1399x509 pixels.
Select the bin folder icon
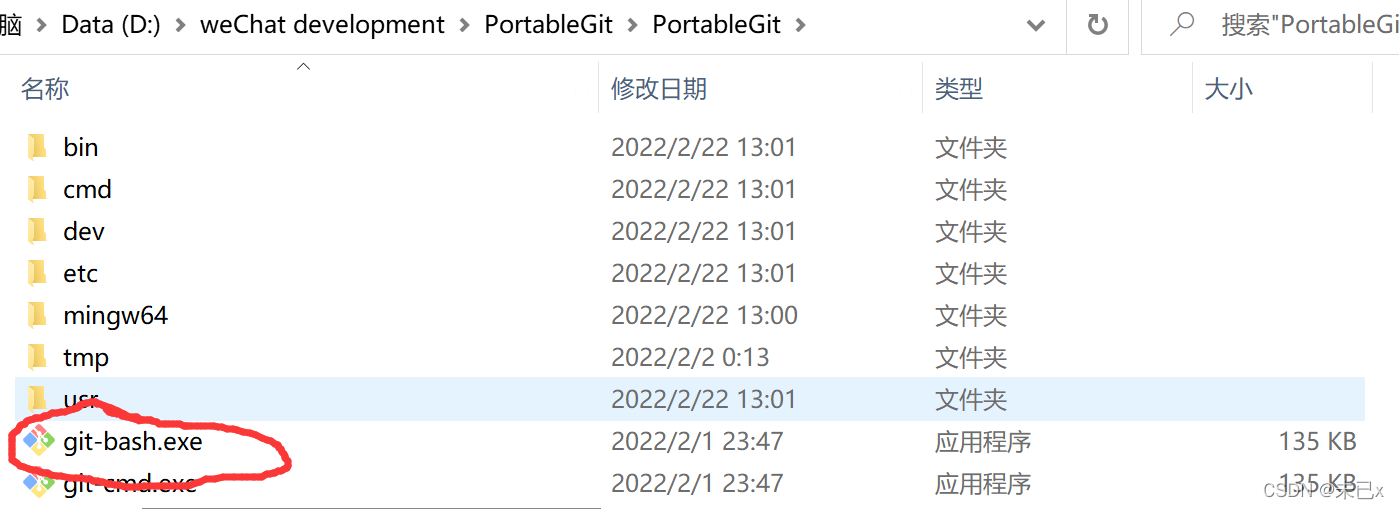pyautogui.click(x=37, y=147)
